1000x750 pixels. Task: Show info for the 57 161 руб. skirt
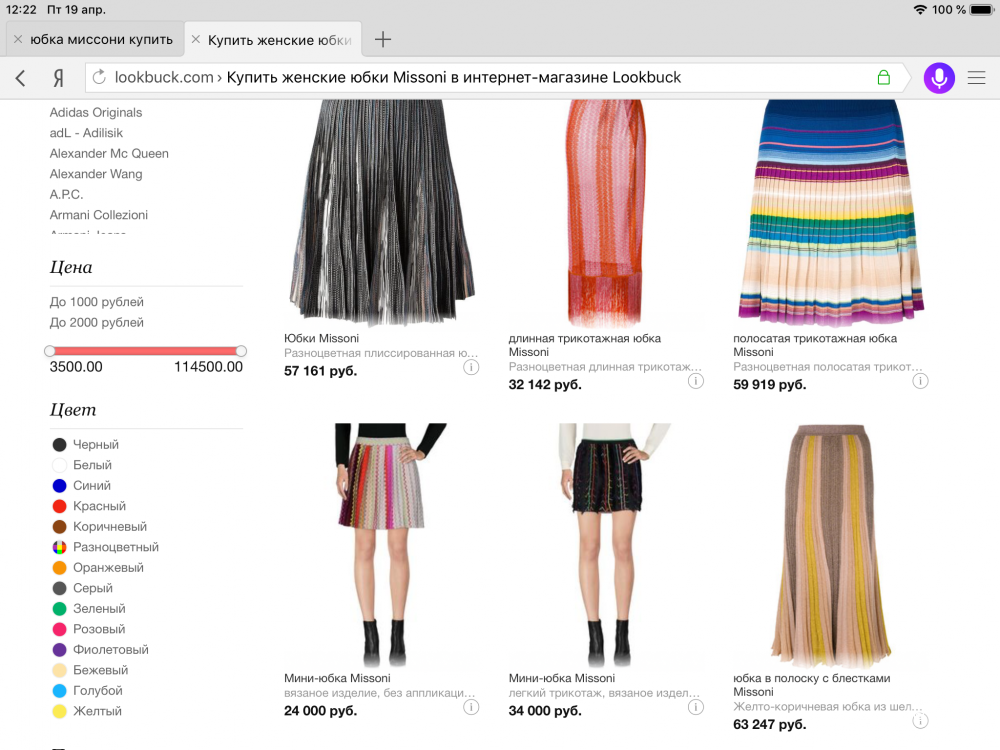click(x=471, y=367)
